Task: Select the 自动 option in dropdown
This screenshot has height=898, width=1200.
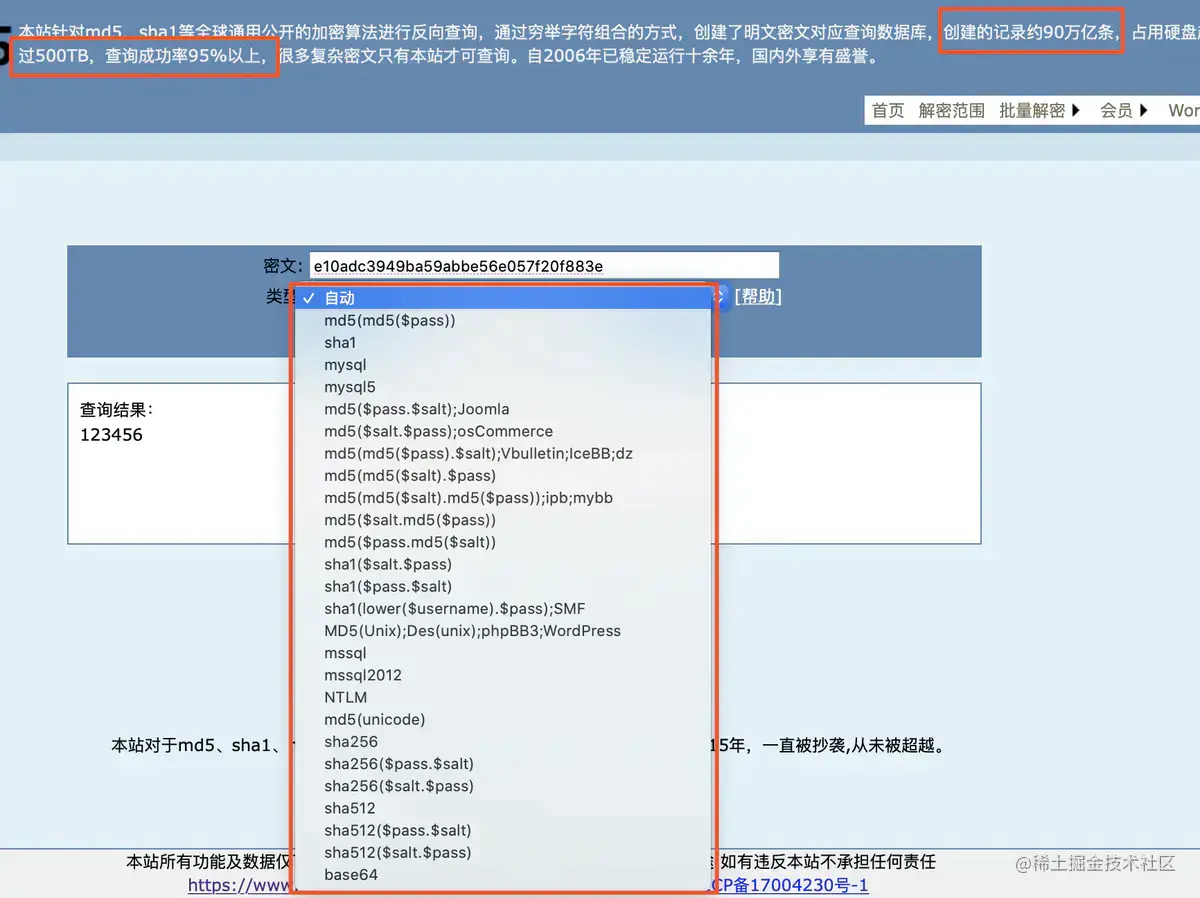Action: [504, 298]
